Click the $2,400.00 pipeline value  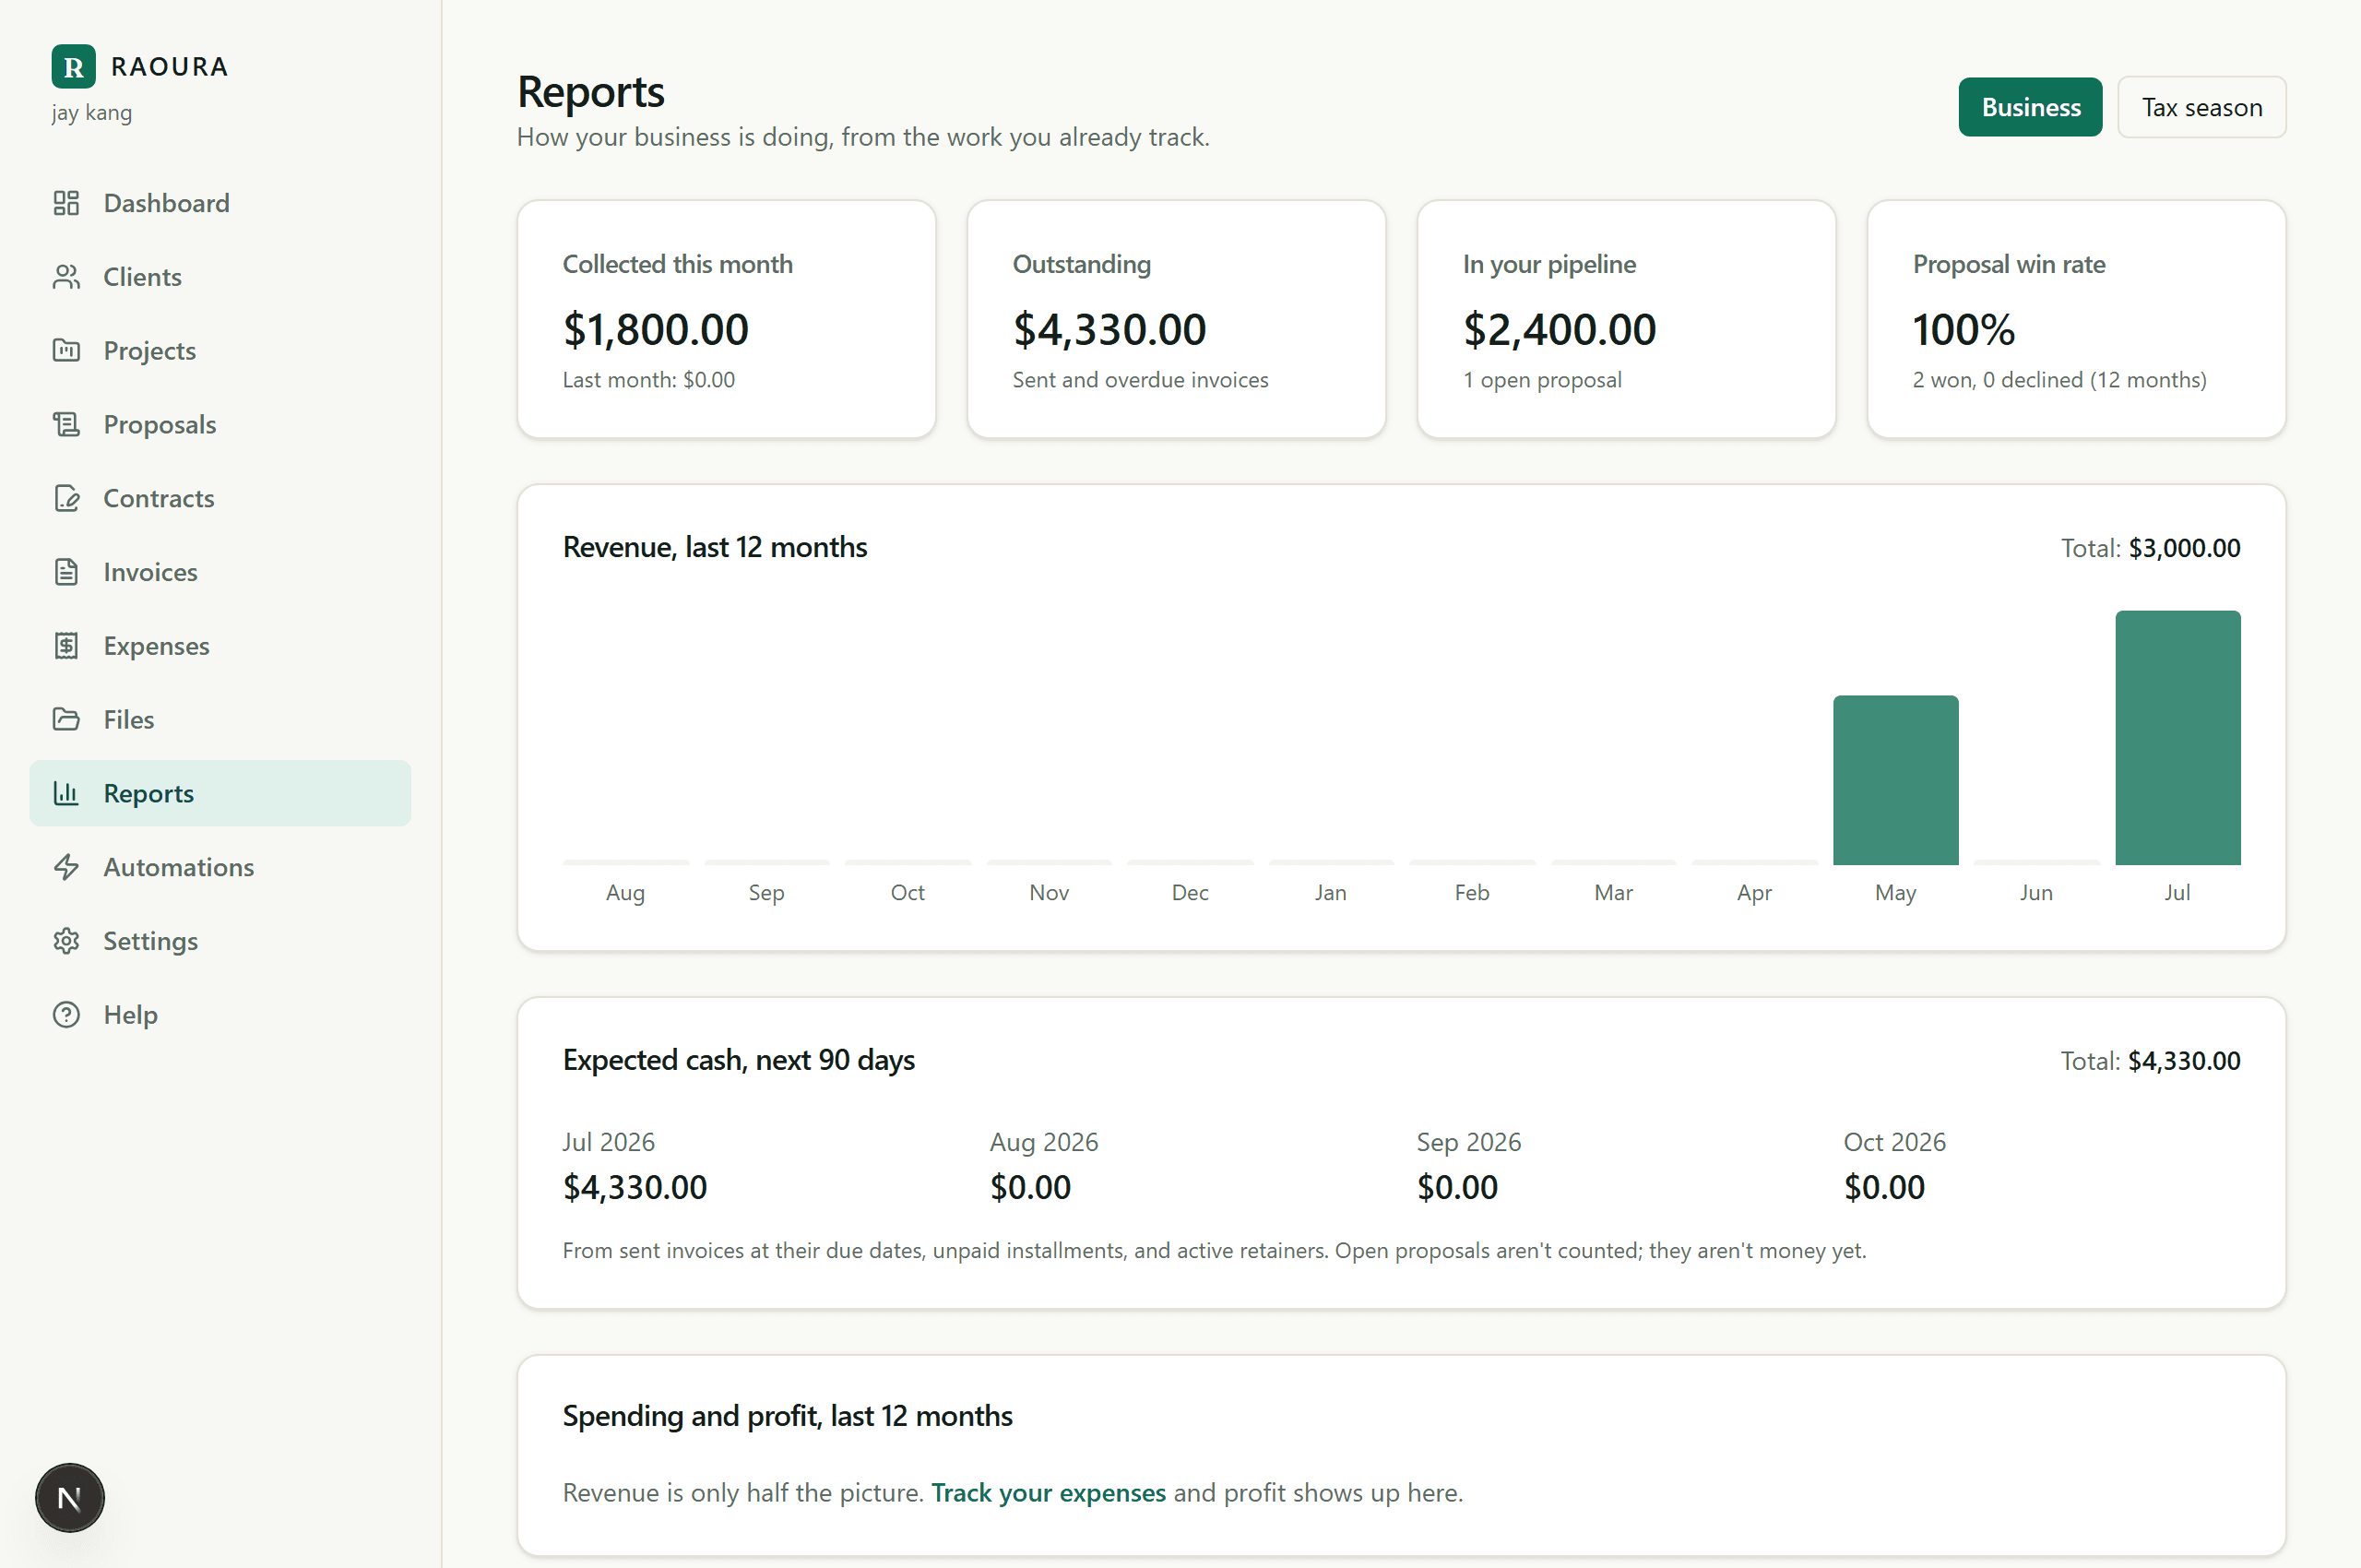pyautogui.click(x=1559, y=329)
